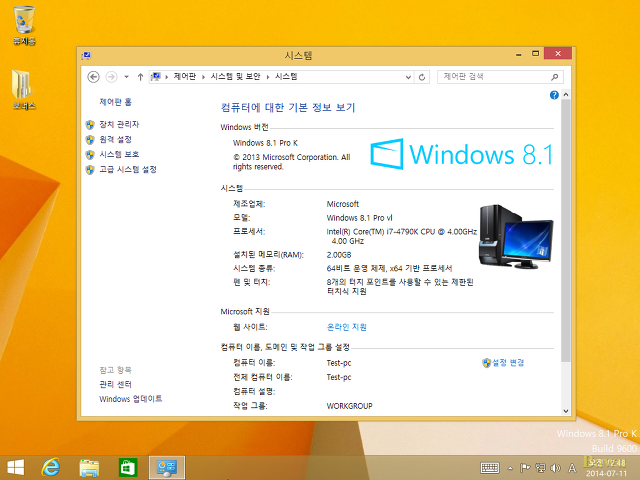Image resolution: width=640 pixels, height=480 pixels.
Task: Select 제어판 in the address breadcrumb
Action: tap(184, 76)
